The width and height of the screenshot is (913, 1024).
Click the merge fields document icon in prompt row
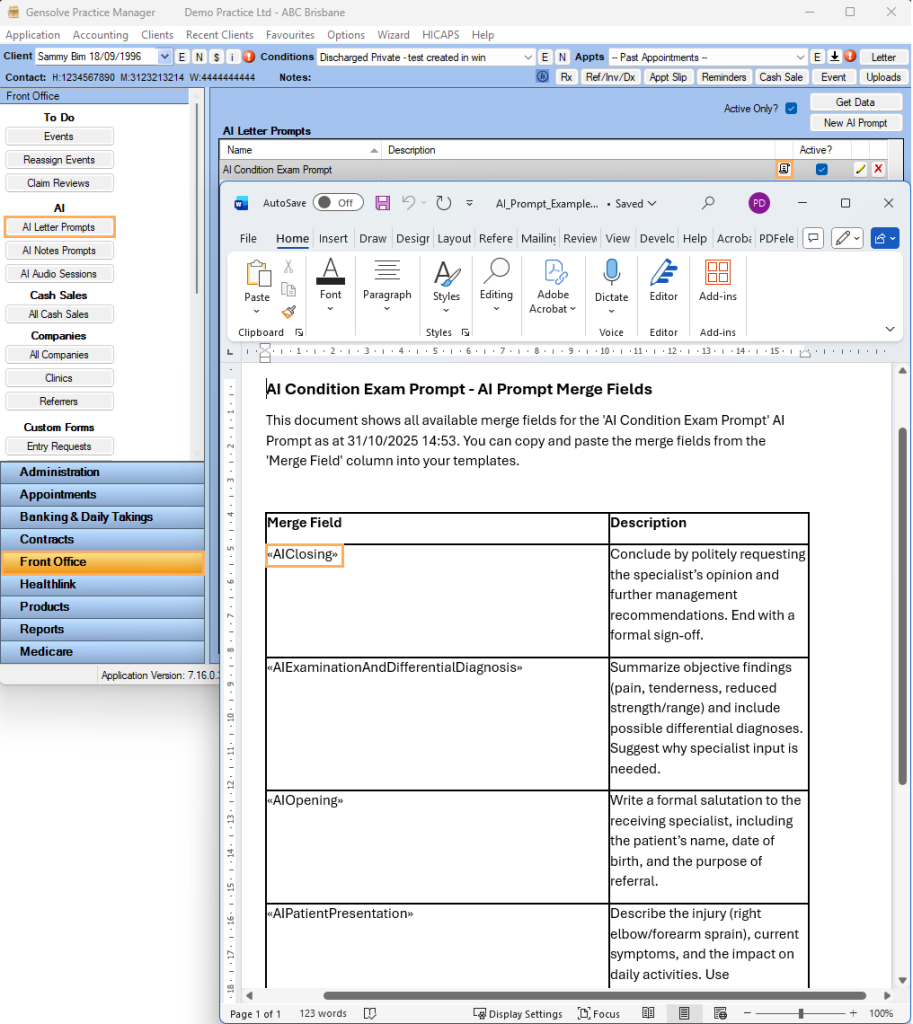pos(784,170)
